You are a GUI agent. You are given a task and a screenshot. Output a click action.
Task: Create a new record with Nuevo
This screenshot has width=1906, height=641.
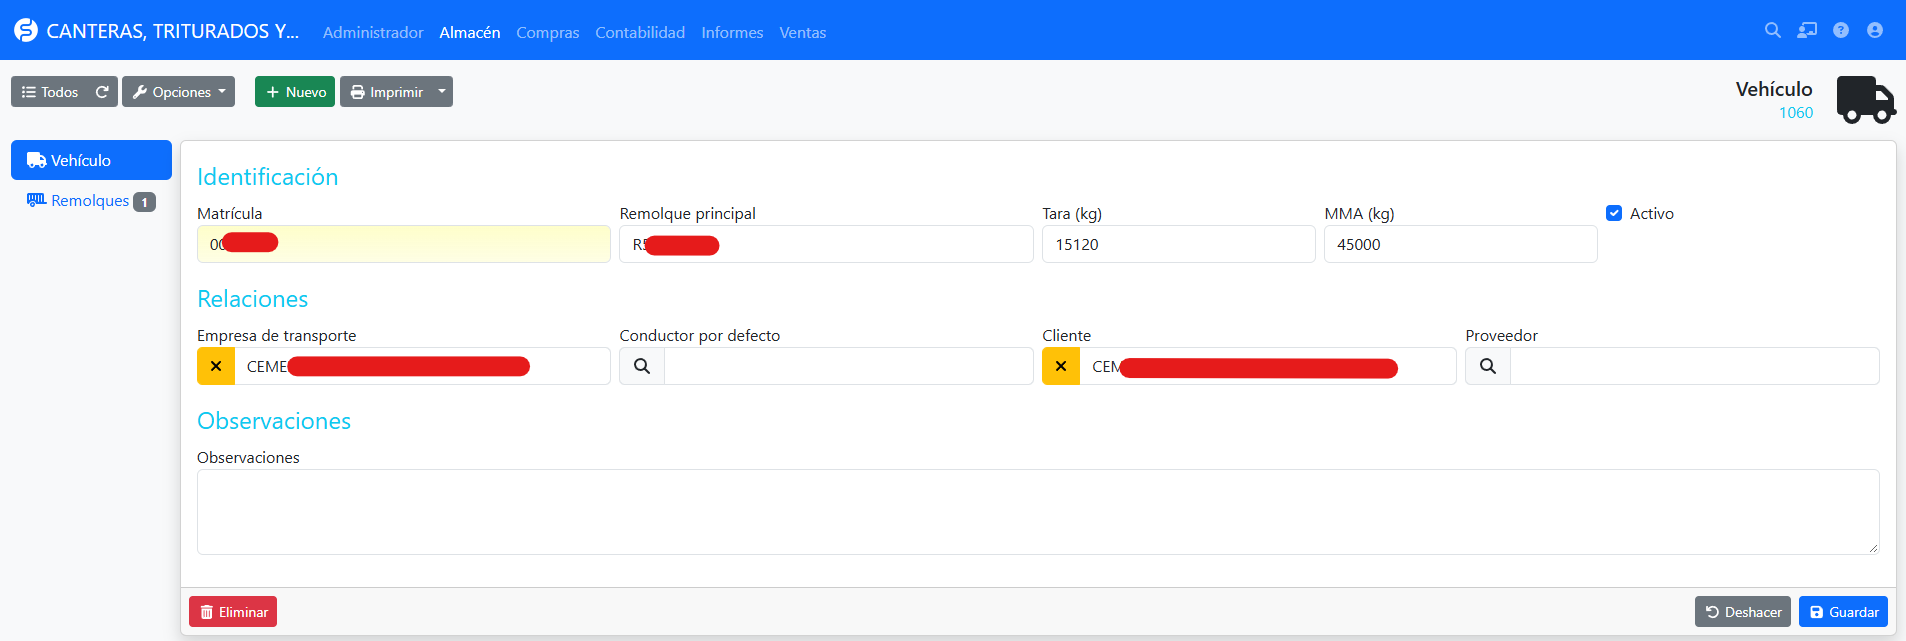(295, 92)
